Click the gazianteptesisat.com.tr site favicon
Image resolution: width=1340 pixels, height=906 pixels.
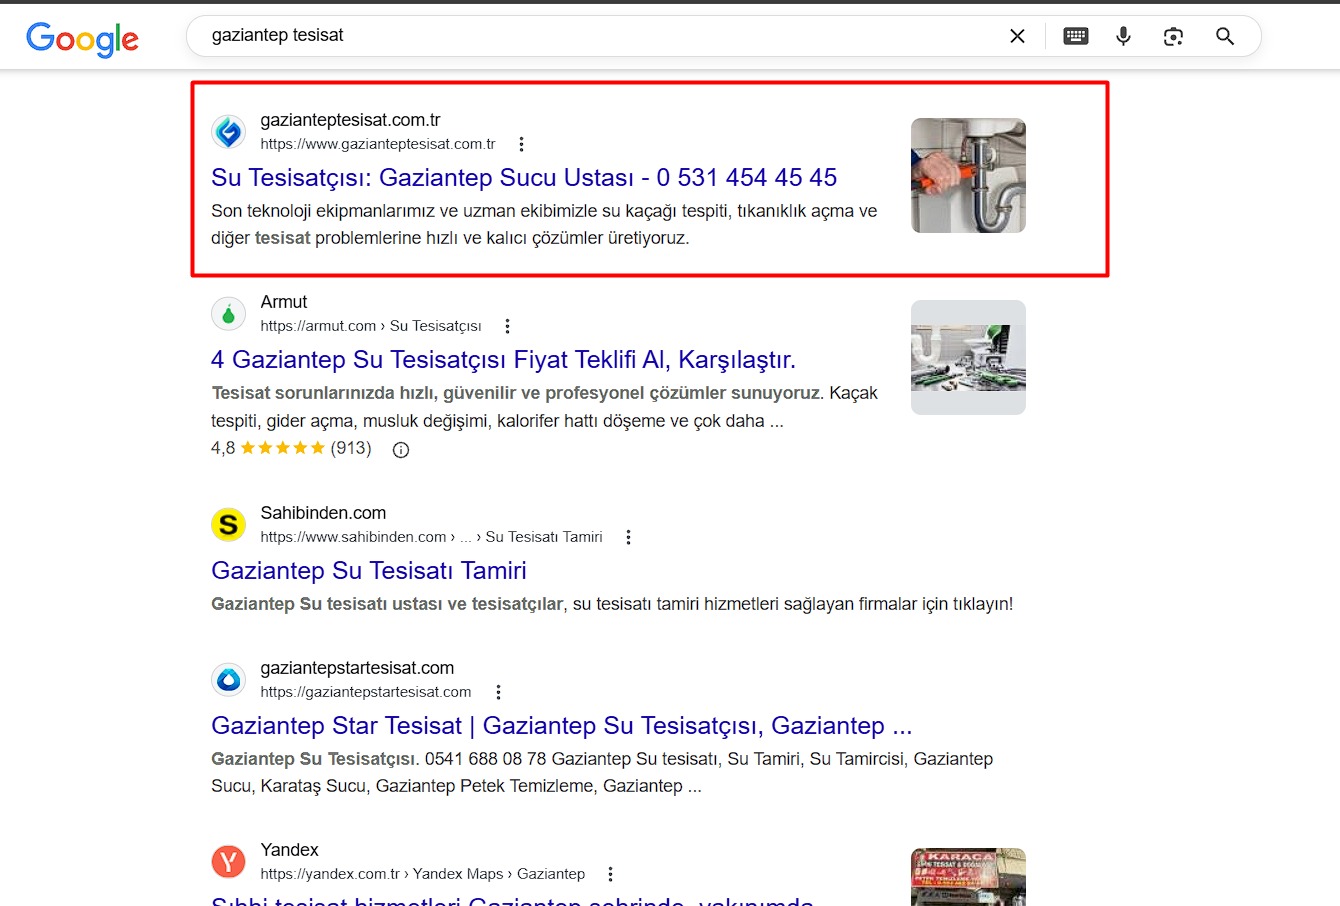[x=229, y=132]
